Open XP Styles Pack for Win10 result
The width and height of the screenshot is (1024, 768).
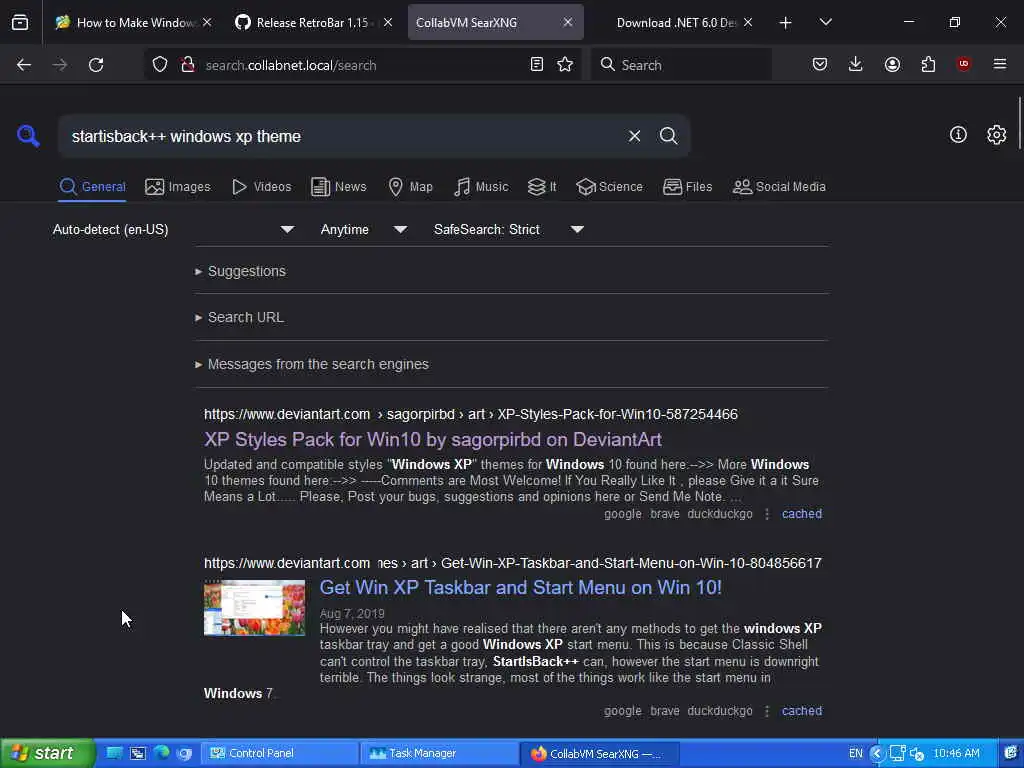[x=432, y=440]
